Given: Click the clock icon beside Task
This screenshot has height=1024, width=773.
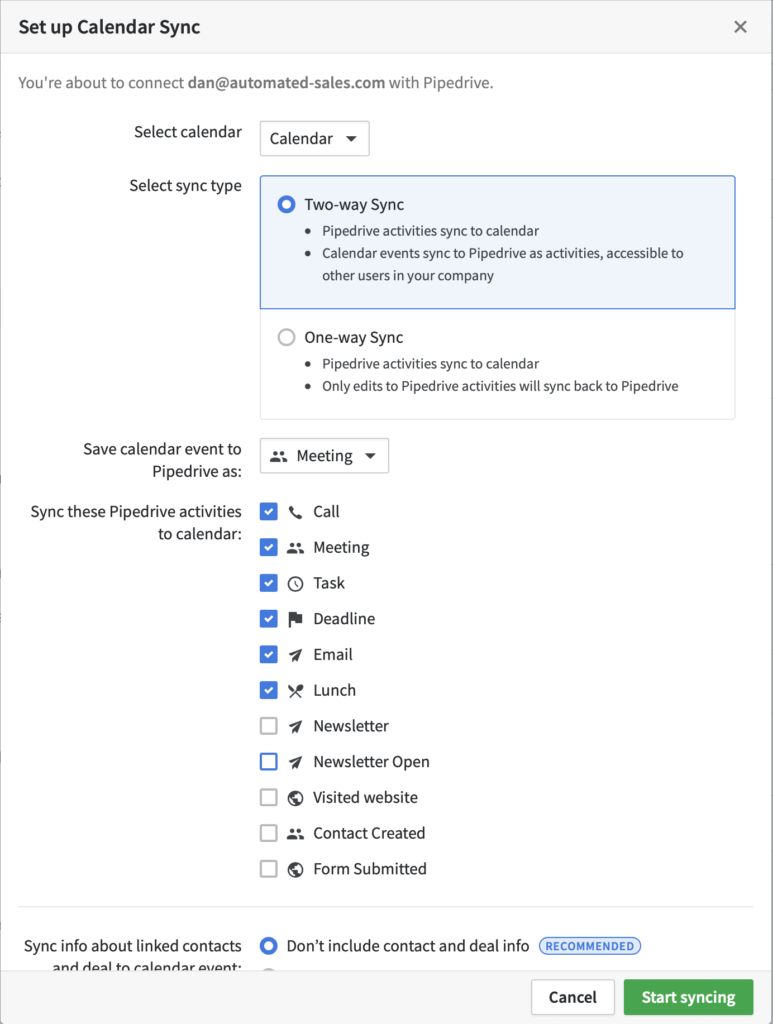Looking at the screenshot, I should click(x=295, y=584).
